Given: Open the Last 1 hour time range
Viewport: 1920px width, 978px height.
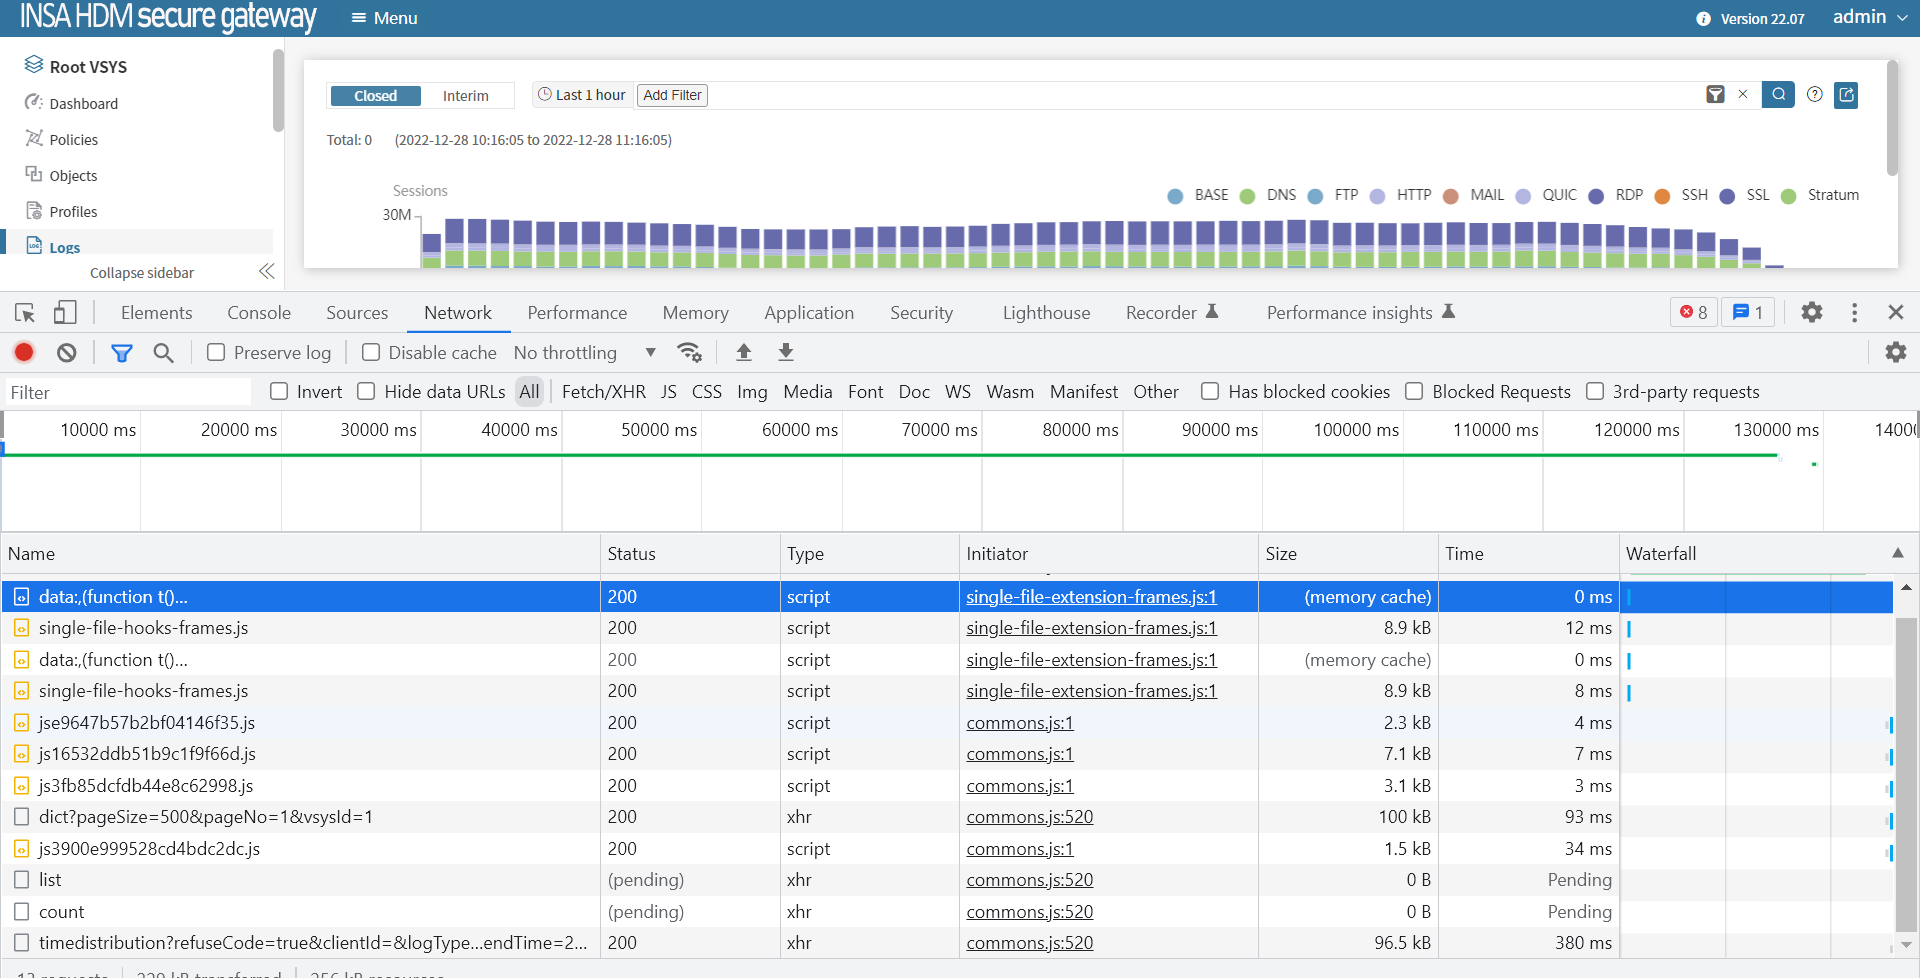Looking at the screenshot, I should (x=581, y=95).
